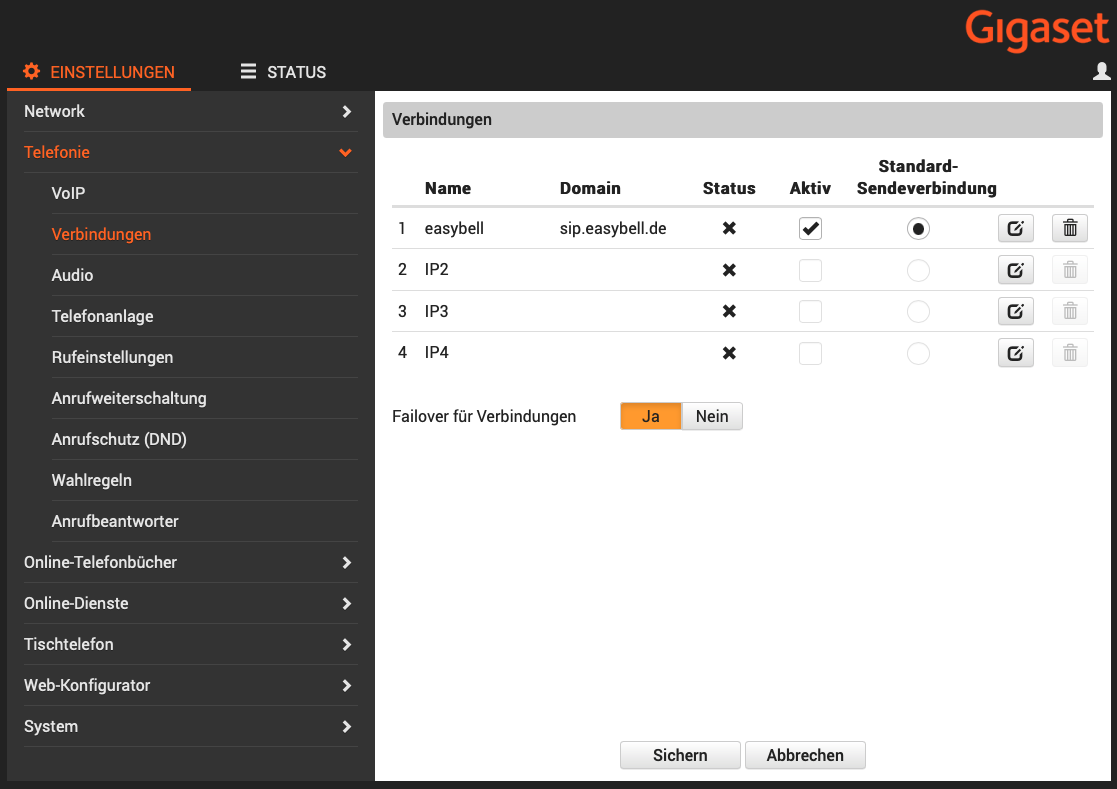The height and width of the screenshot is (789, 1117).
Task: Expand the Network menu section
Action: (189, 112)
